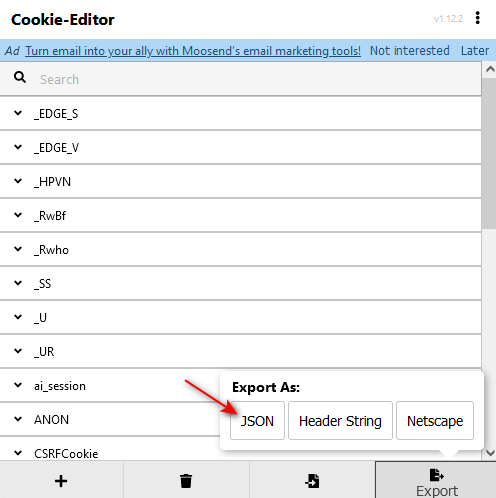Image resolution: width=496 pixels, height=498 pixels.
Task: Delete all cookies with trash icon
Action: pos(186,481)
